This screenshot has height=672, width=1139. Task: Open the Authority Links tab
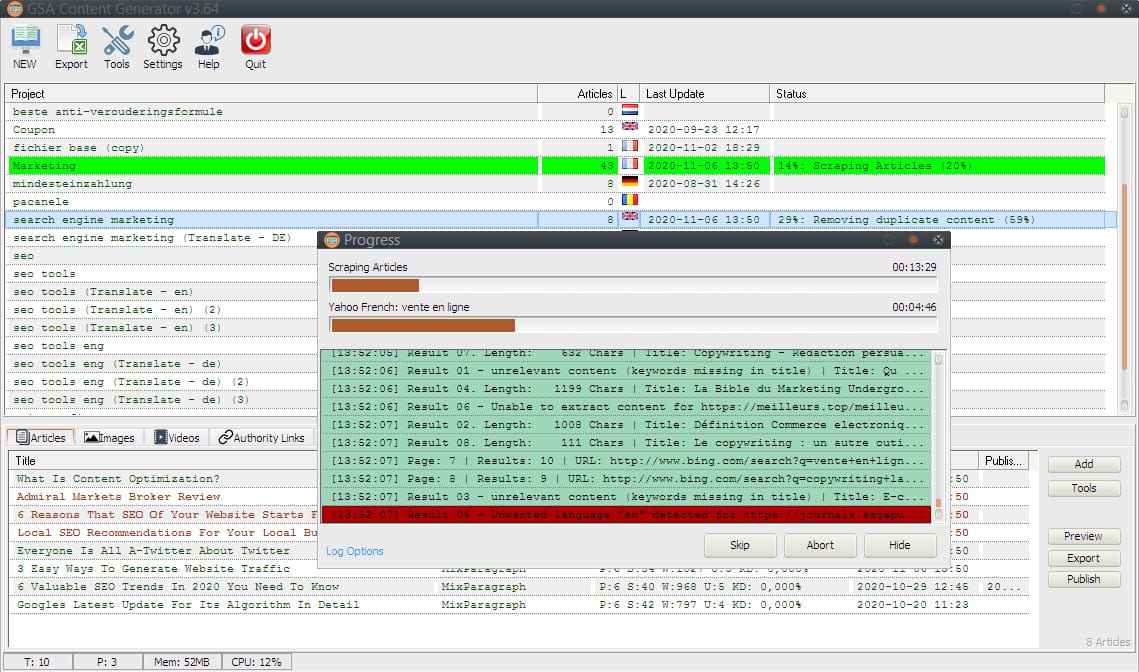click(262, 438)
